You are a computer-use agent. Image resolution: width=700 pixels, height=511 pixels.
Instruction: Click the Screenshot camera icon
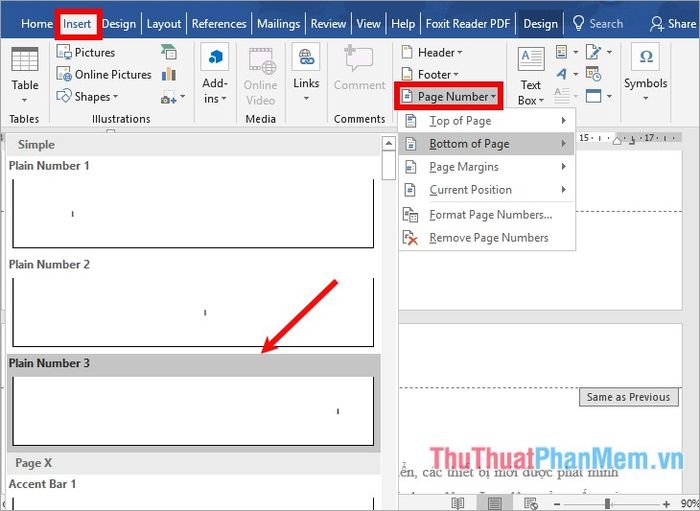click(168, 99)
